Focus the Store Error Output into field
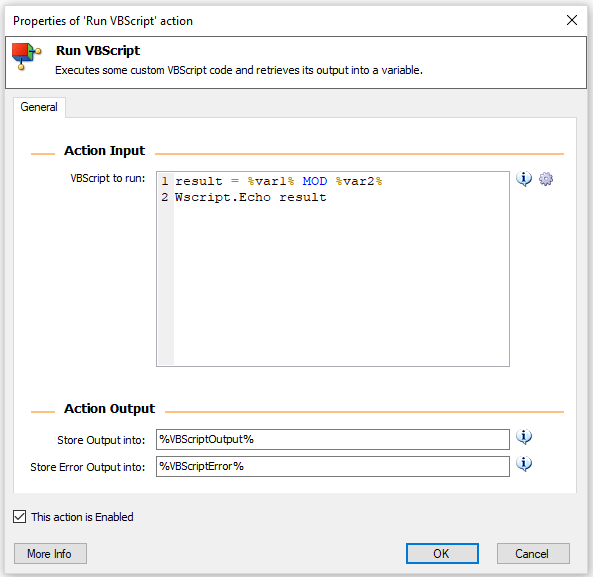The image size is (593, 577). [x=333, y=466]
